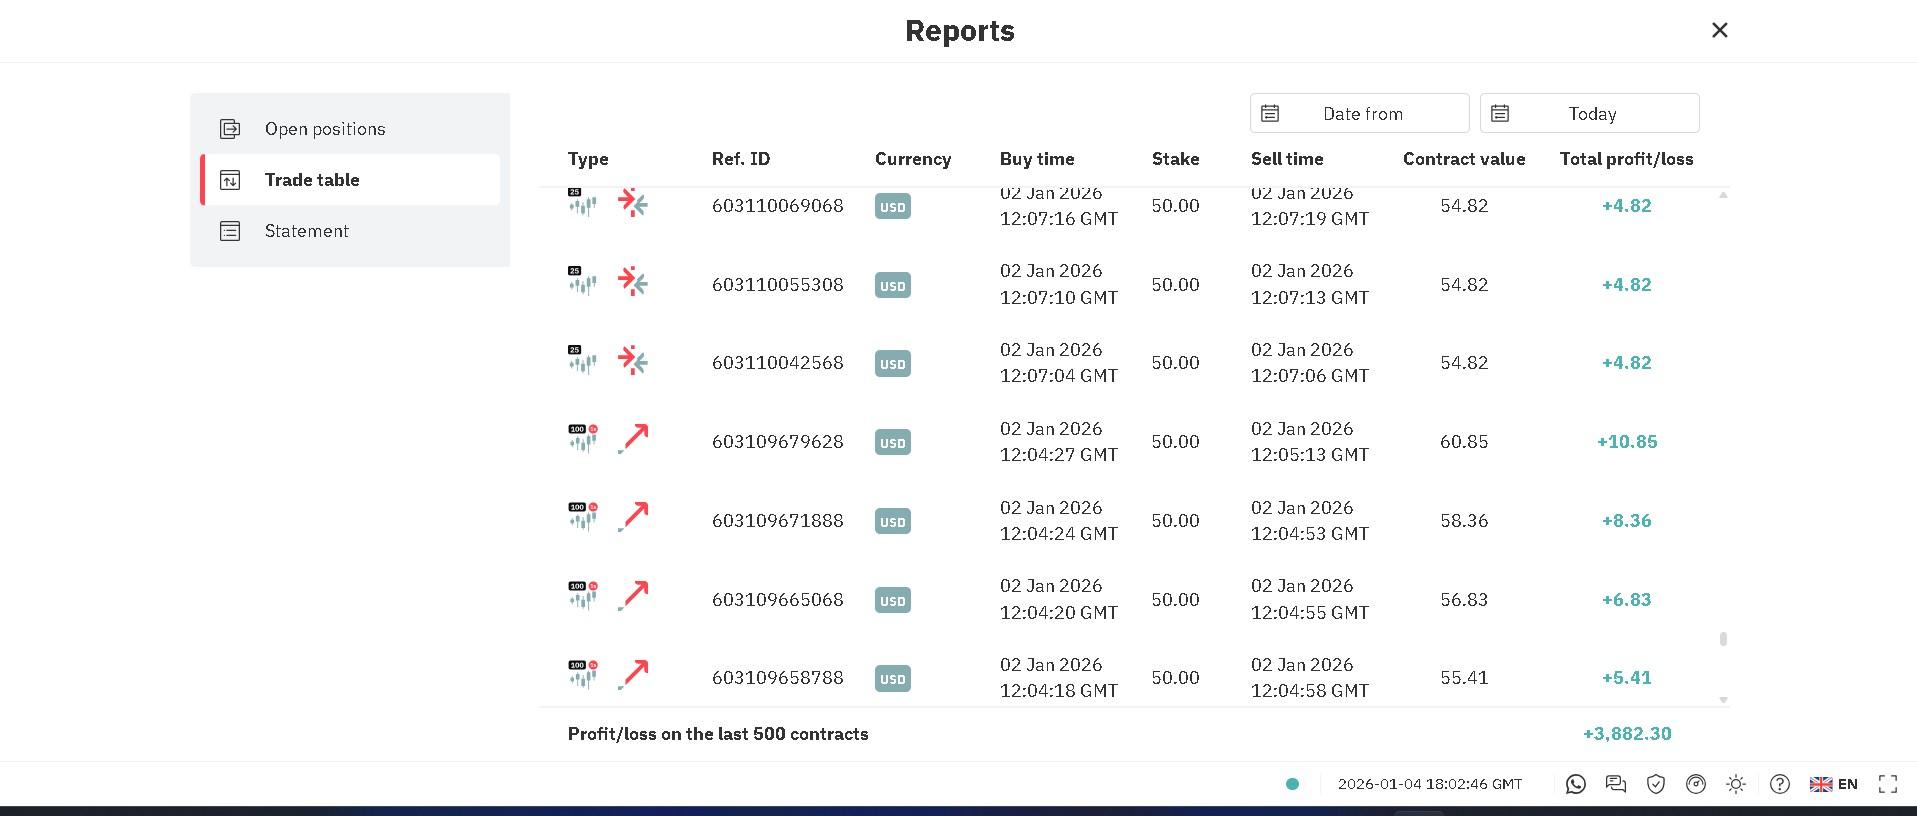The image size is (1917, 816).
Task: Switch to Open positions tab
Action: 350,129
